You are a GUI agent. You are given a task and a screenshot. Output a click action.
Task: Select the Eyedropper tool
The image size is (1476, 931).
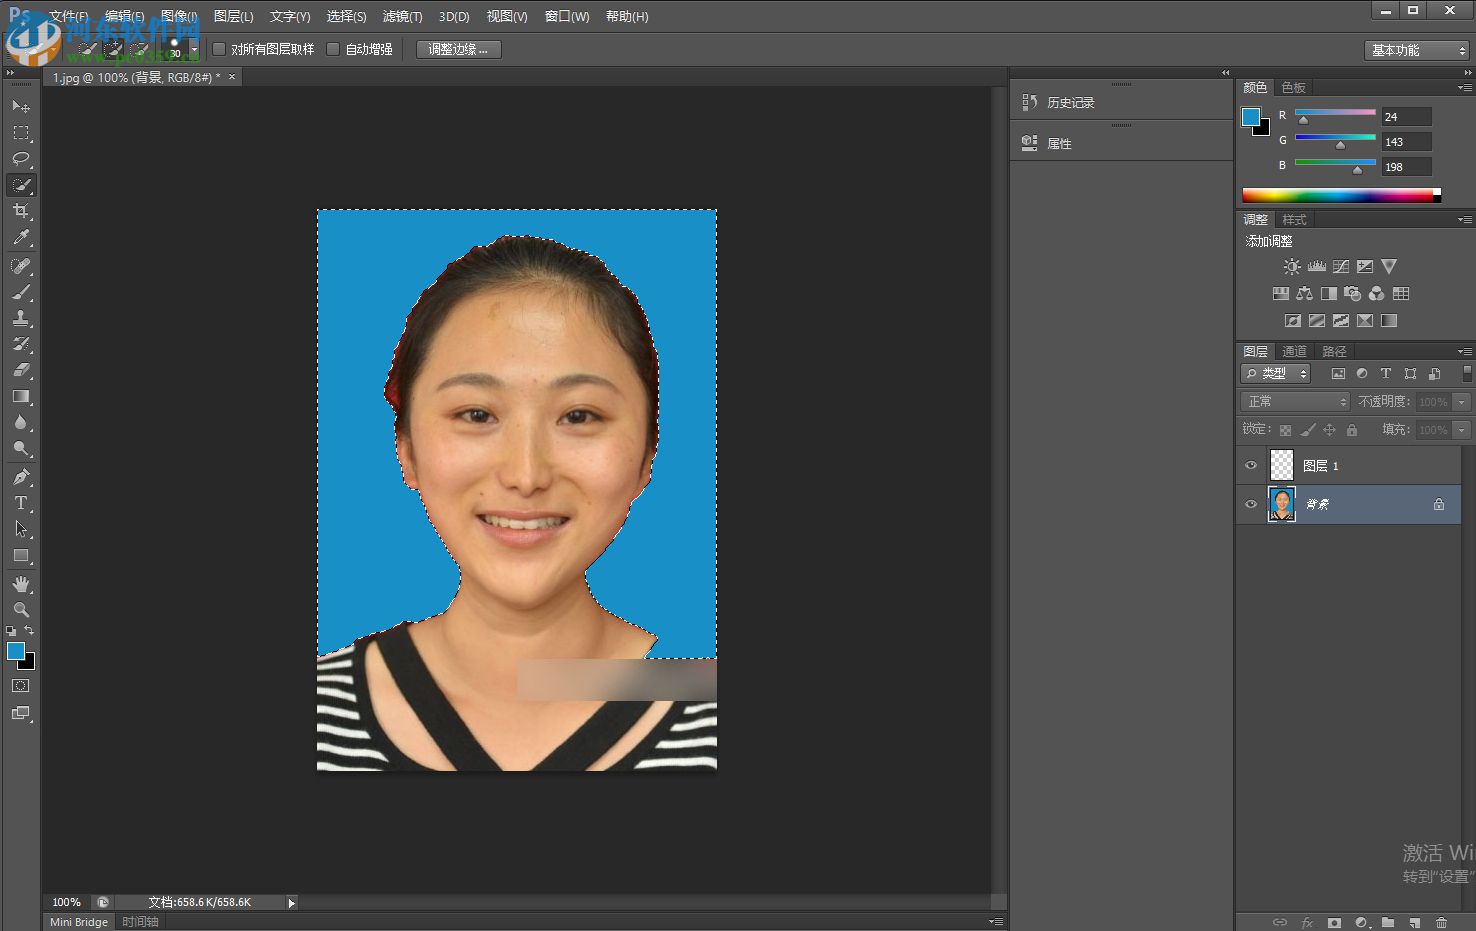[x=20, y=237]
